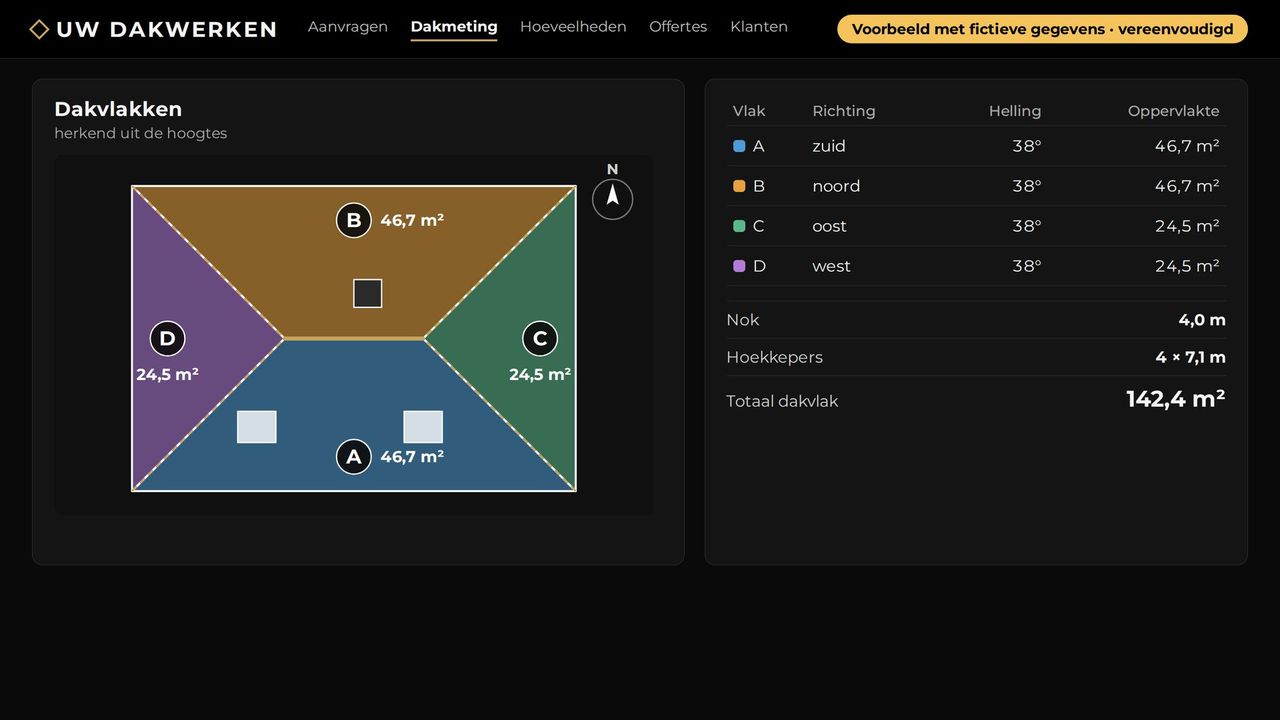Screen dimensions: 1280x720
Task: Click the 'Totaal dakvlak' label
Action: (782, 401)
